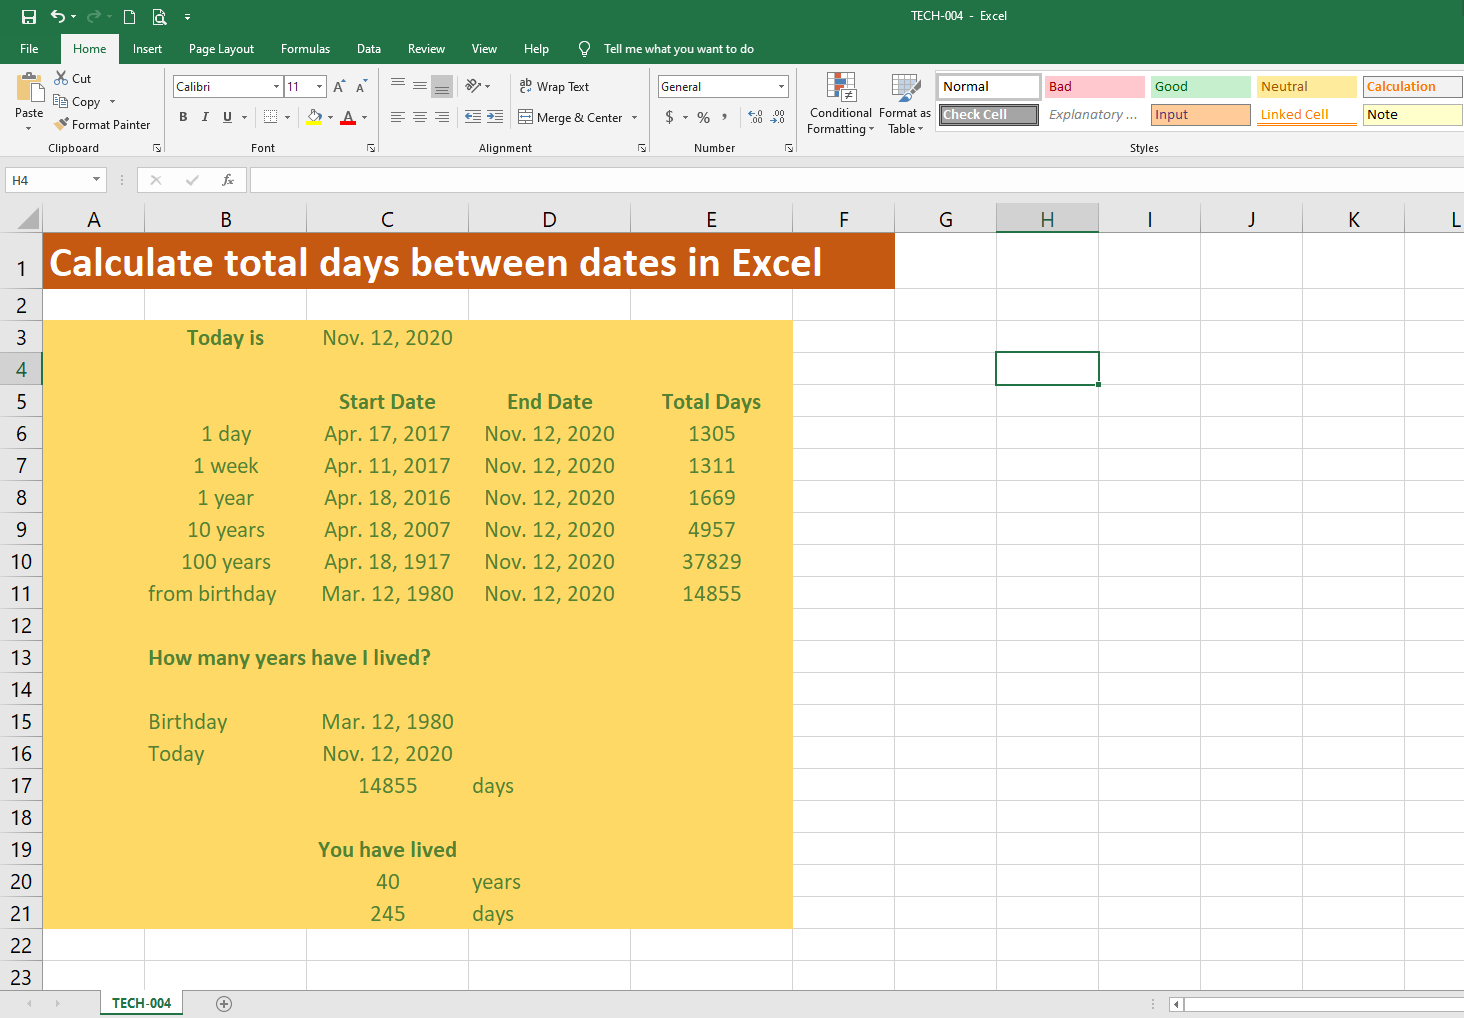
Task: Toggle Italic formatting
Action: pos(205,117)
